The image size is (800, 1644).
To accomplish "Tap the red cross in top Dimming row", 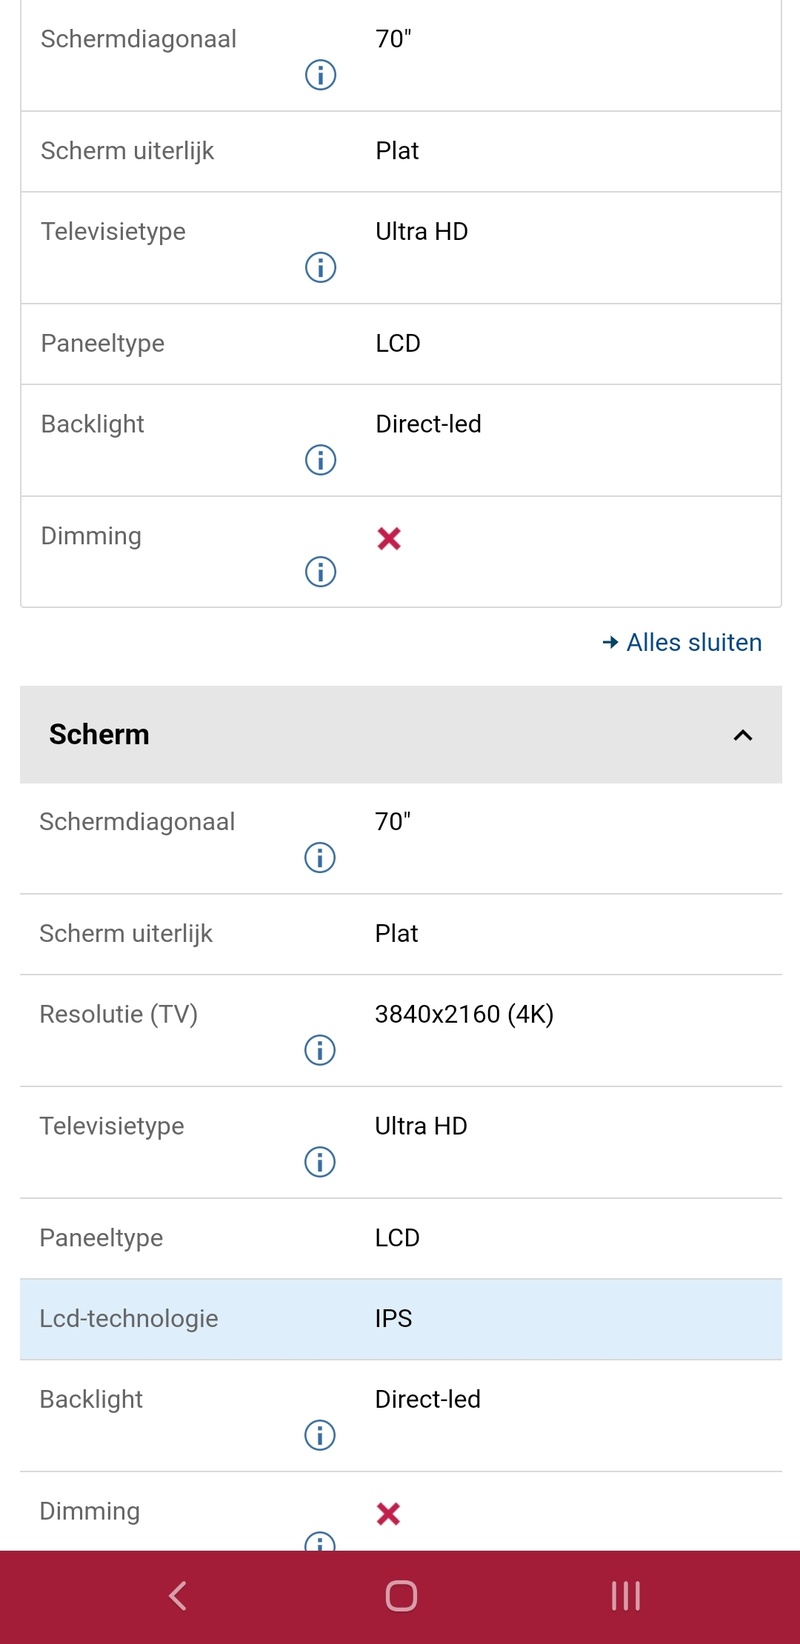I will pyautogui.click(x=389, y=539).
